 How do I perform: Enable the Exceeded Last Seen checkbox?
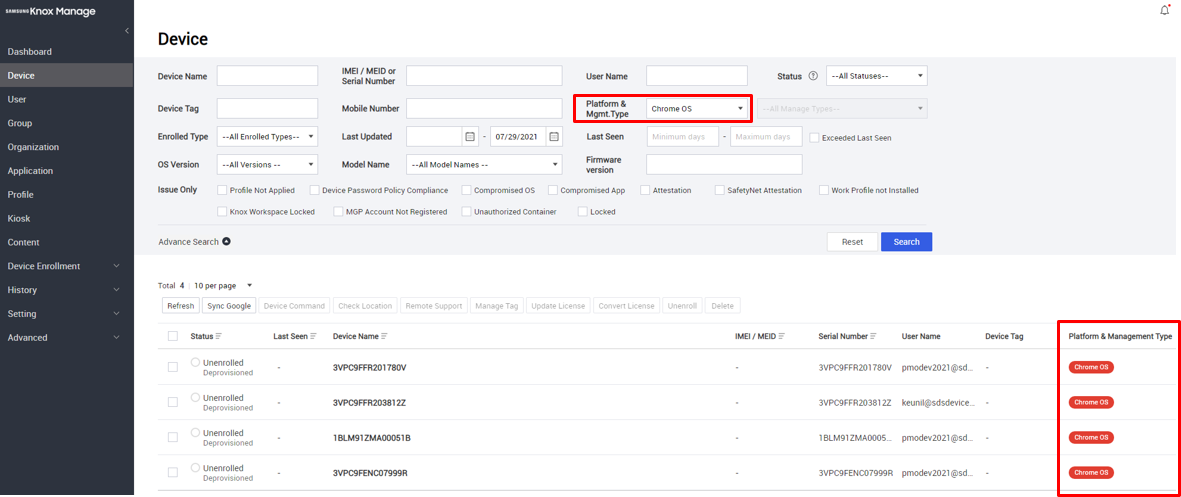814,138
